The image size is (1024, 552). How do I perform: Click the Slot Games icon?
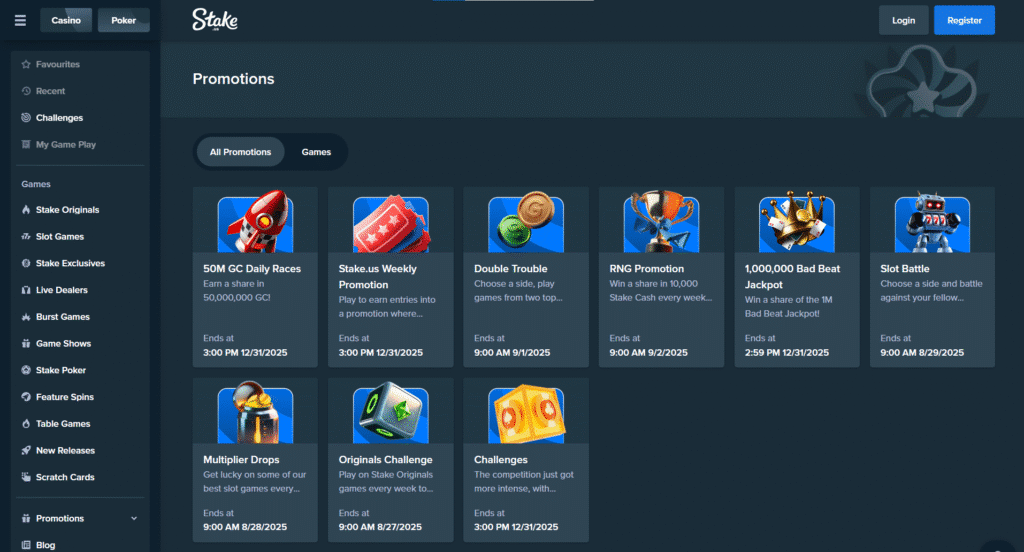point(26,236)
